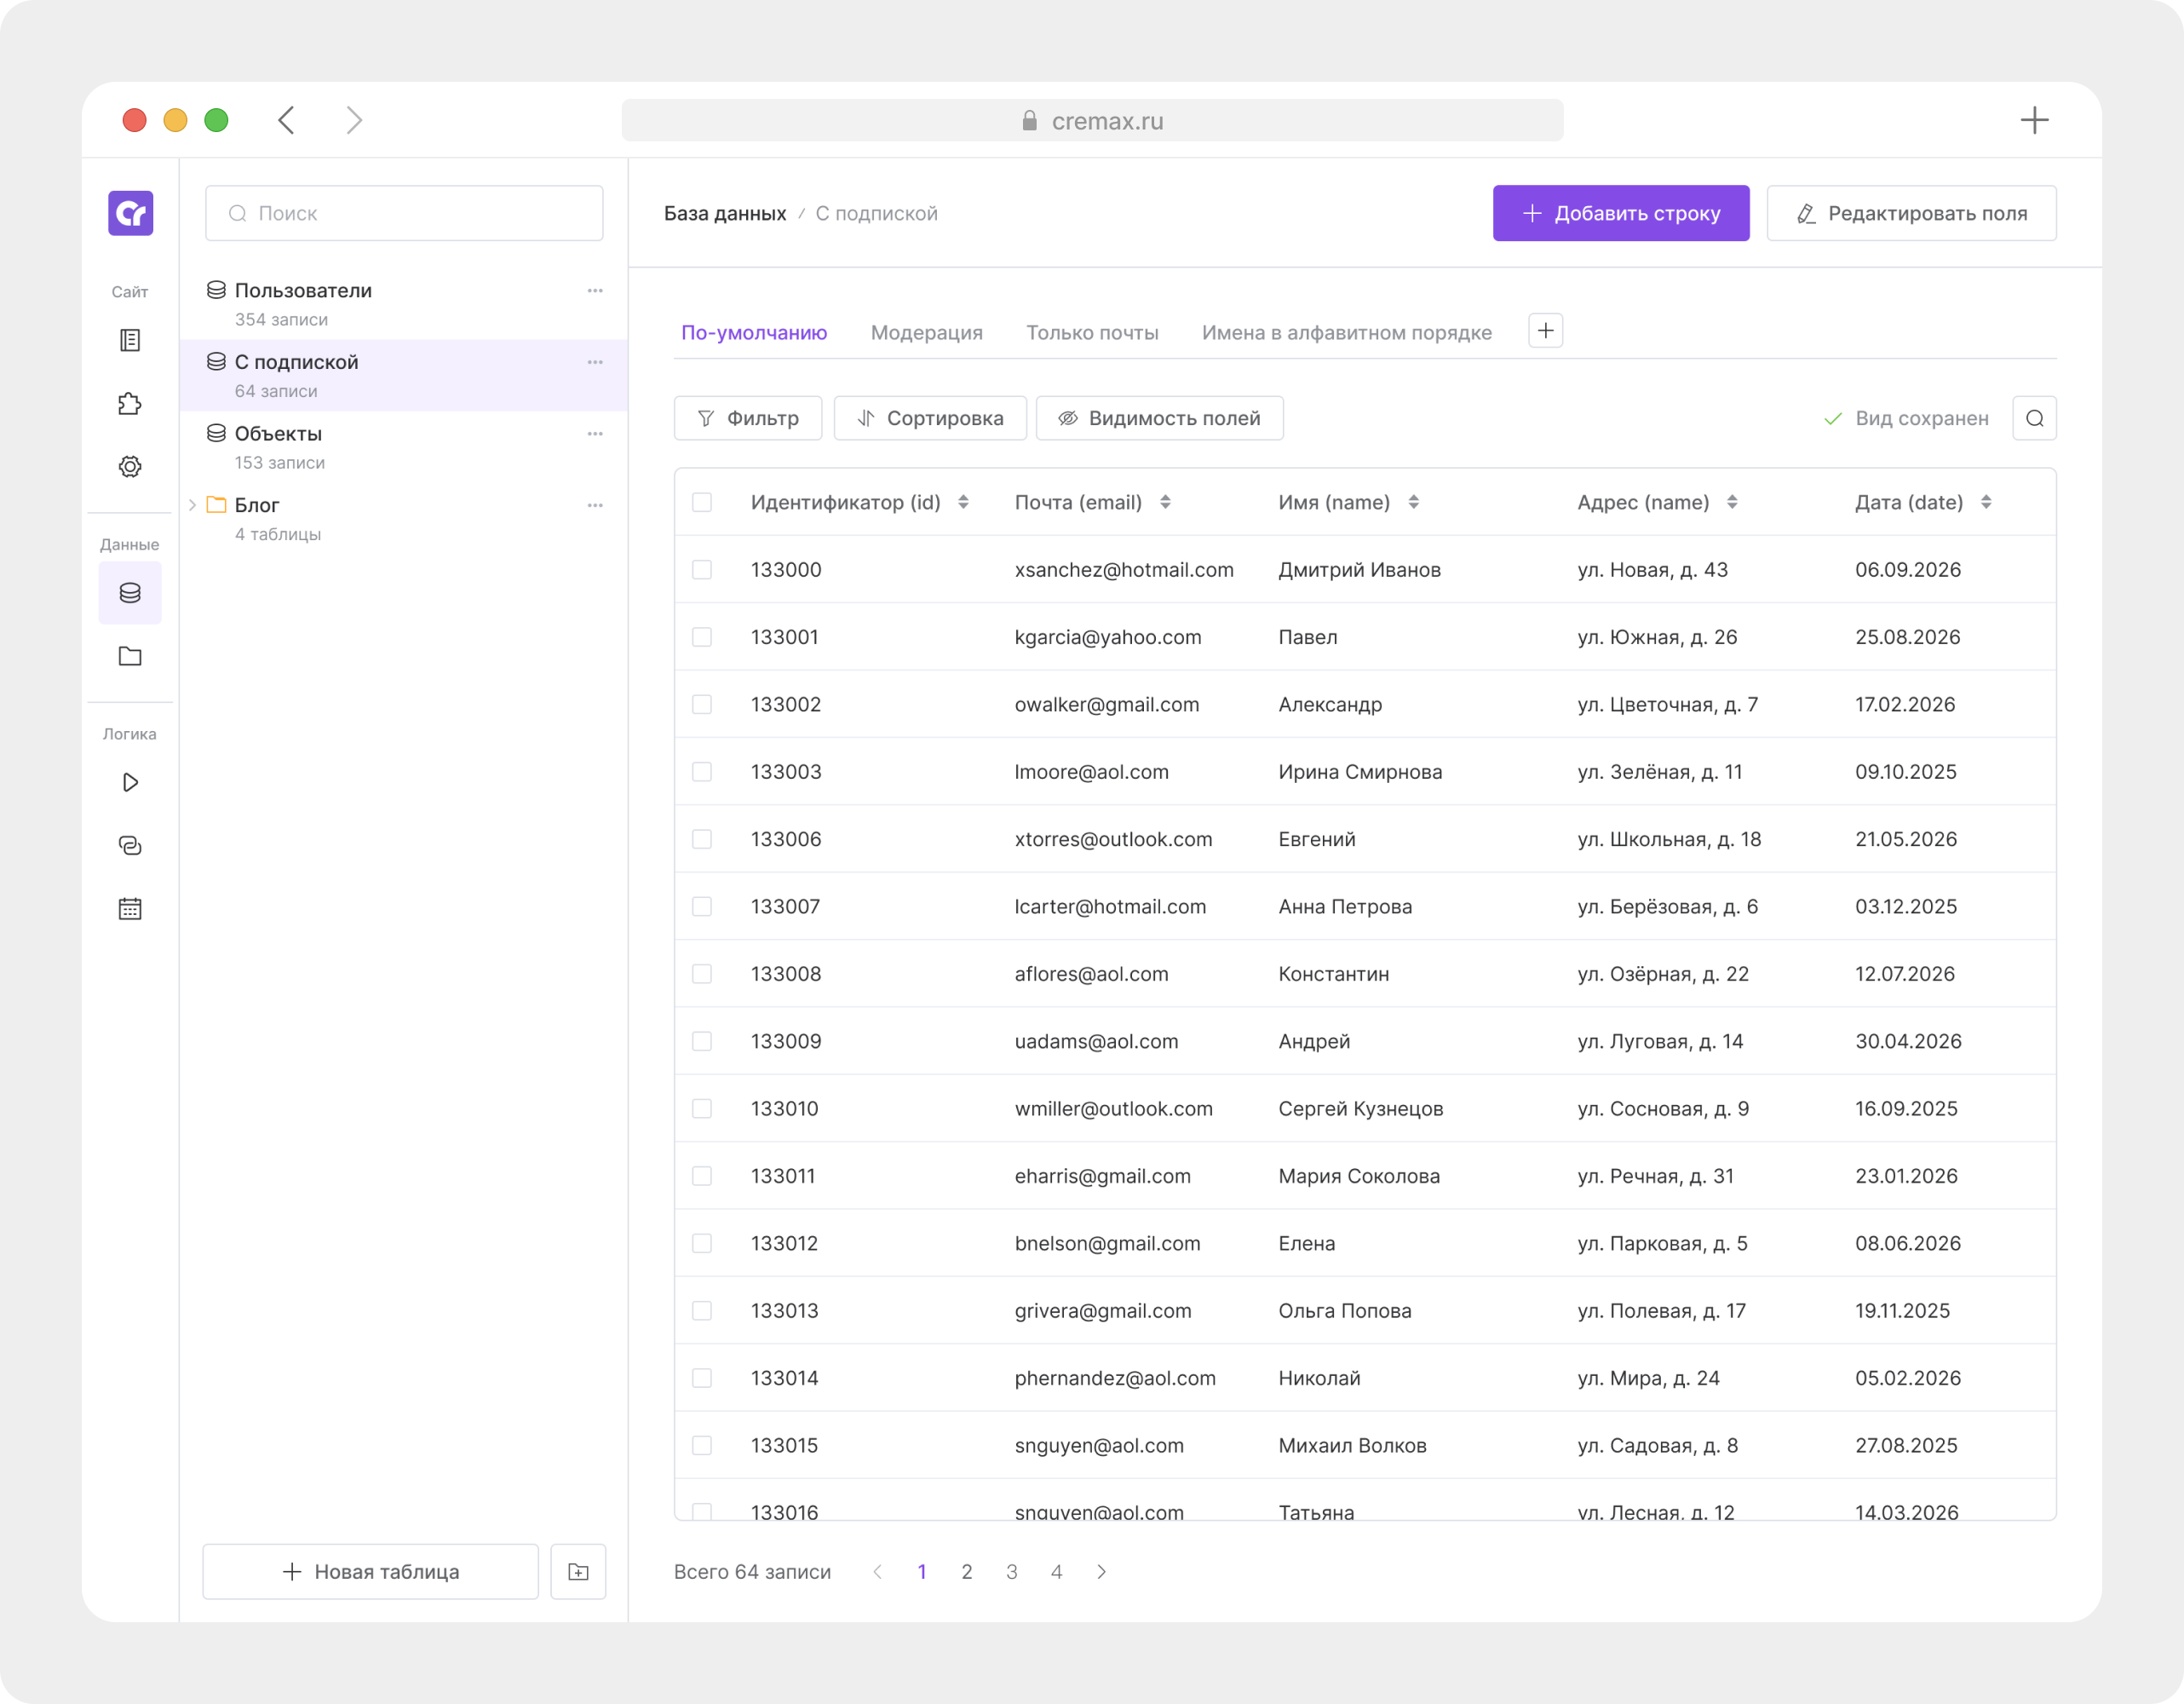Check the row 133000 checkbox
Image resolution: width=2184 pixels, height=1704 pixels.
pyautogui.click(x=702, y=570)
